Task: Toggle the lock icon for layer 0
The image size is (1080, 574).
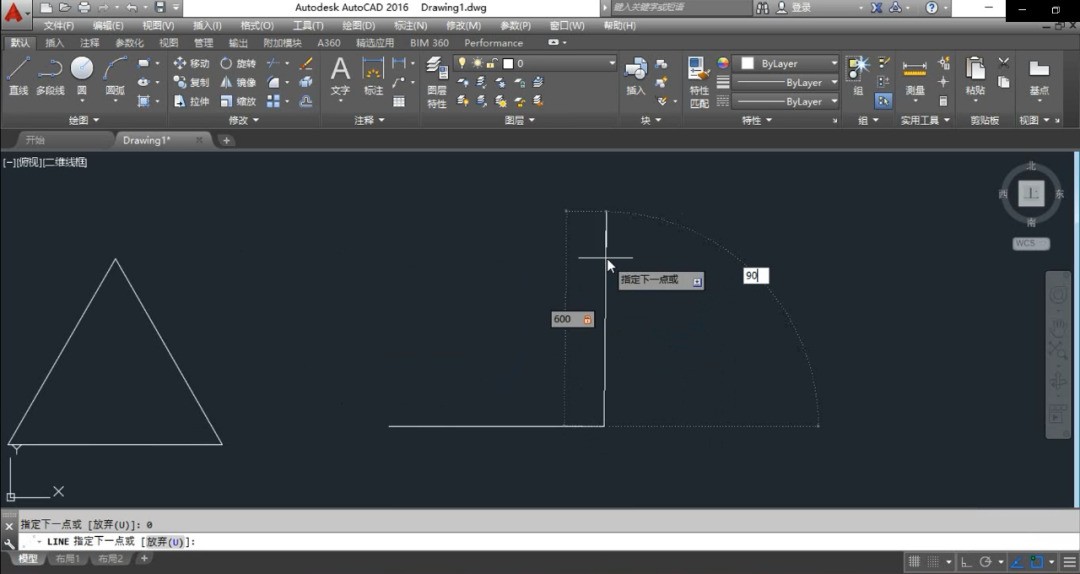Action: coord(492,63)
